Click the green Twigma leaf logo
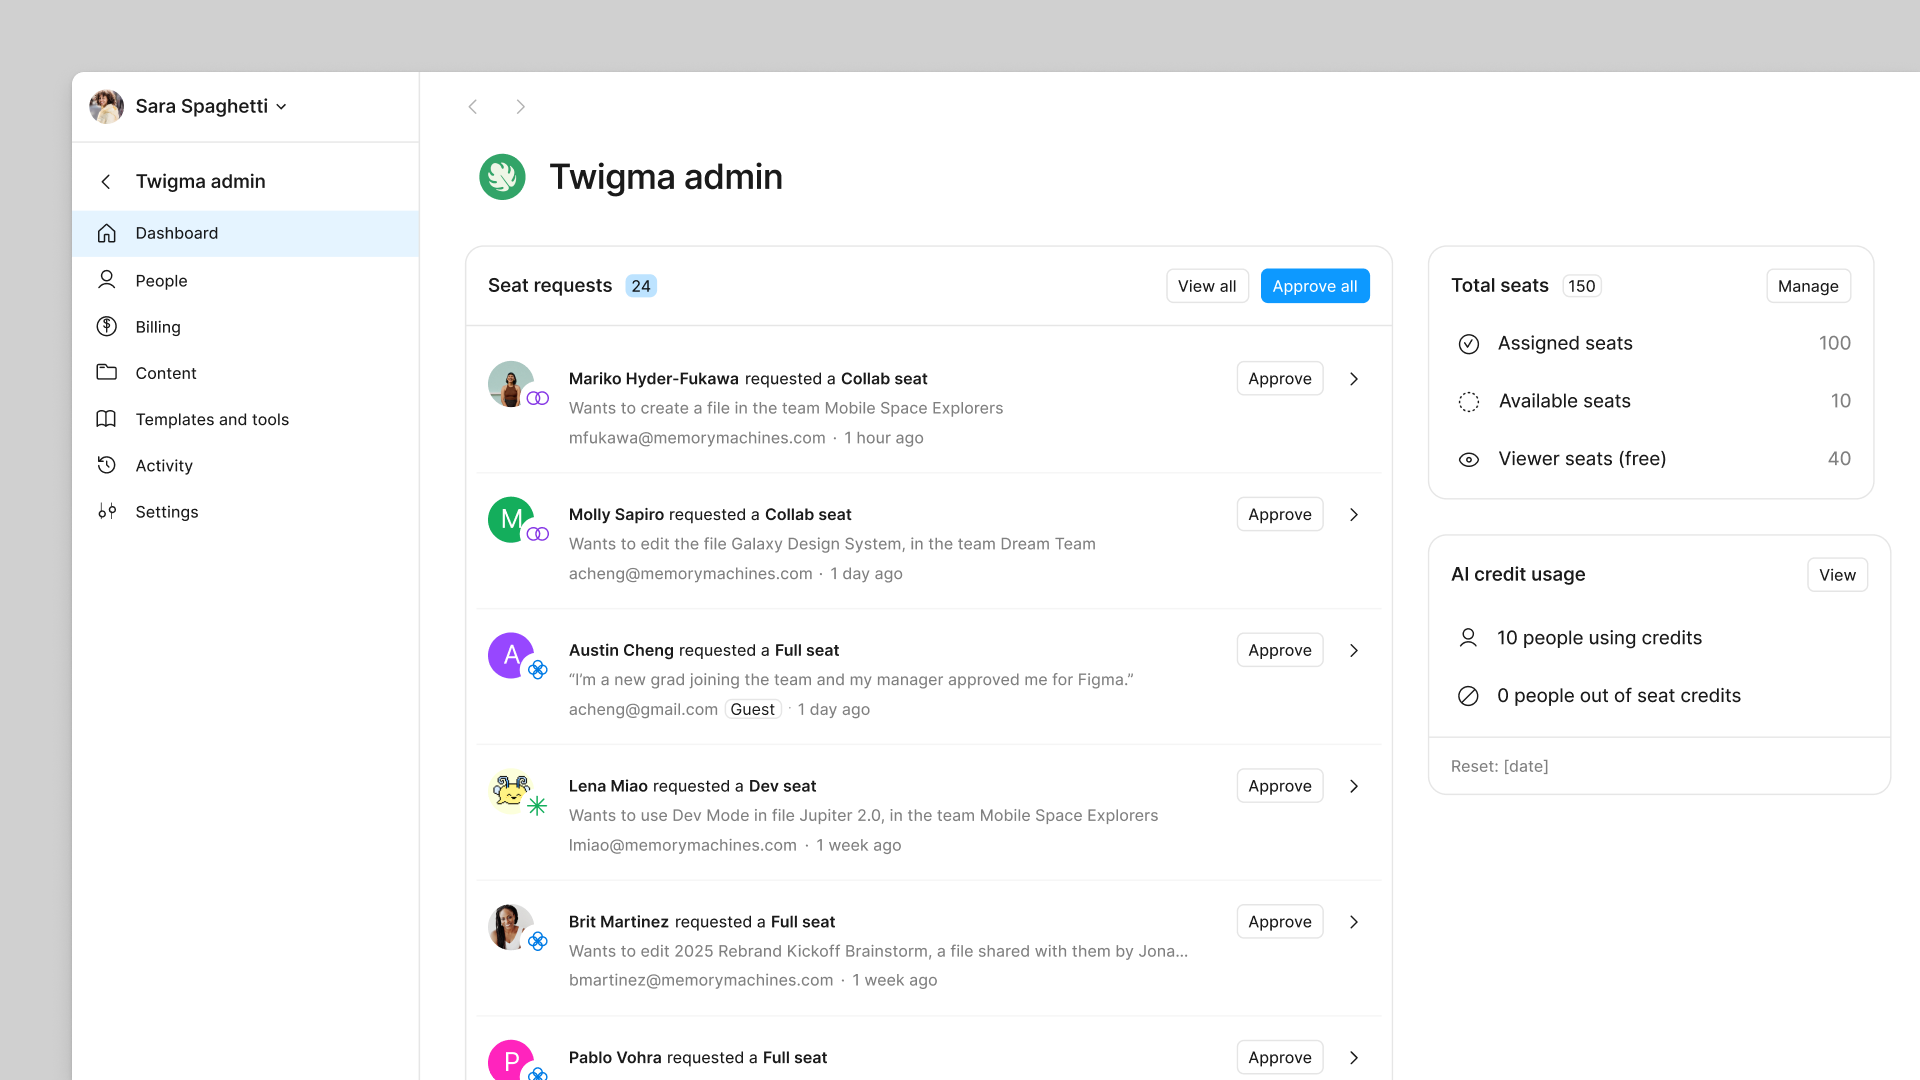The height and width of the screenshot is (1080, 1920). (x=502, y=177)
